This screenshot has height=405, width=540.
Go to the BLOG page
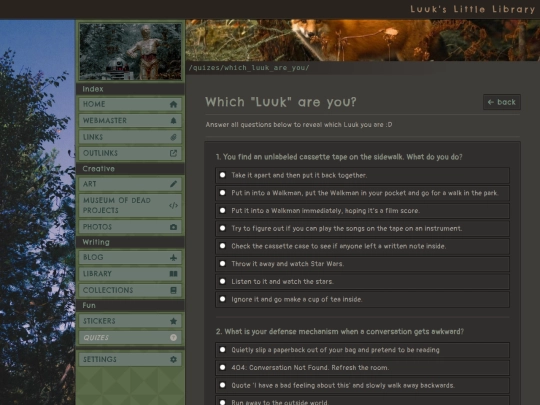pos(130,257)
